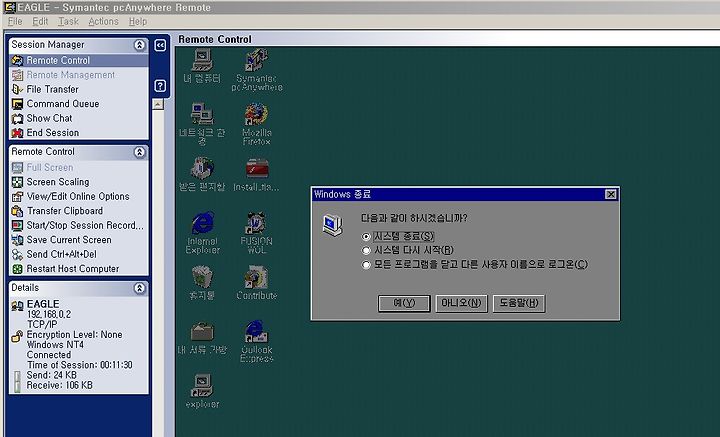The image size is (720, 437).
Task: Select the Outlook Express desktop icon
Action: point(256,342)
